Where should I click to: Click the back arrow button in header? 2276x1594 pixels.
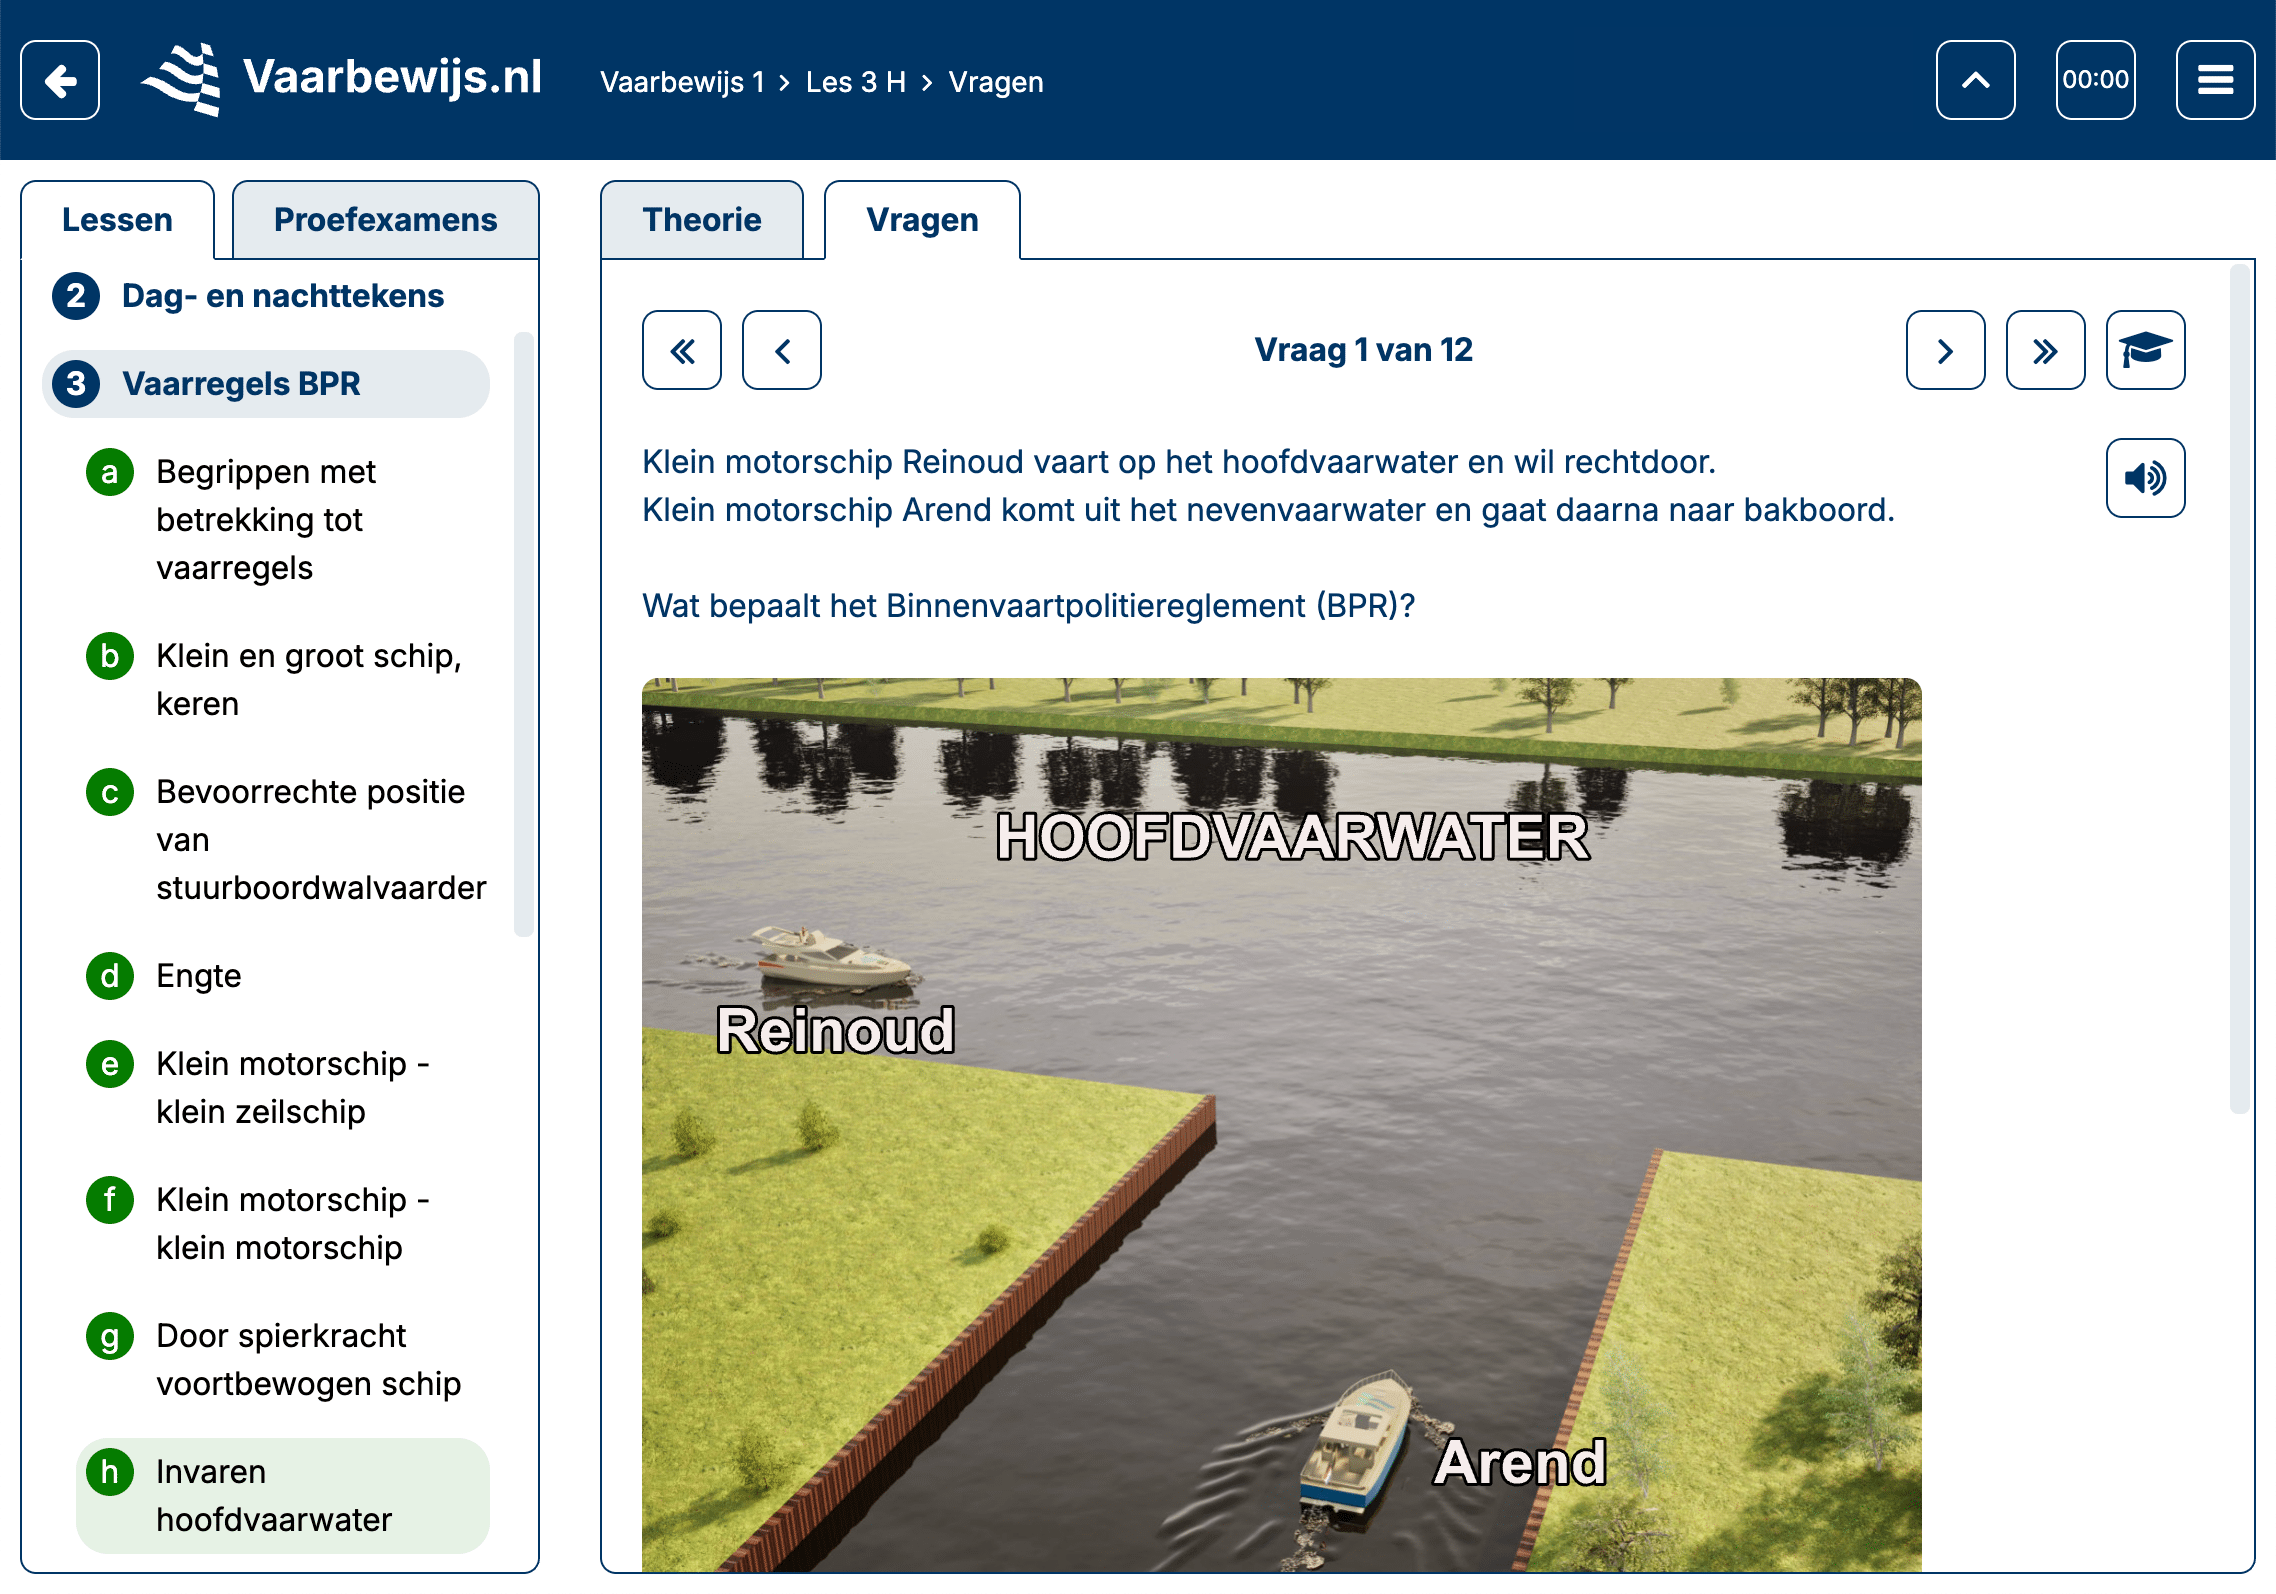[60, 80]
